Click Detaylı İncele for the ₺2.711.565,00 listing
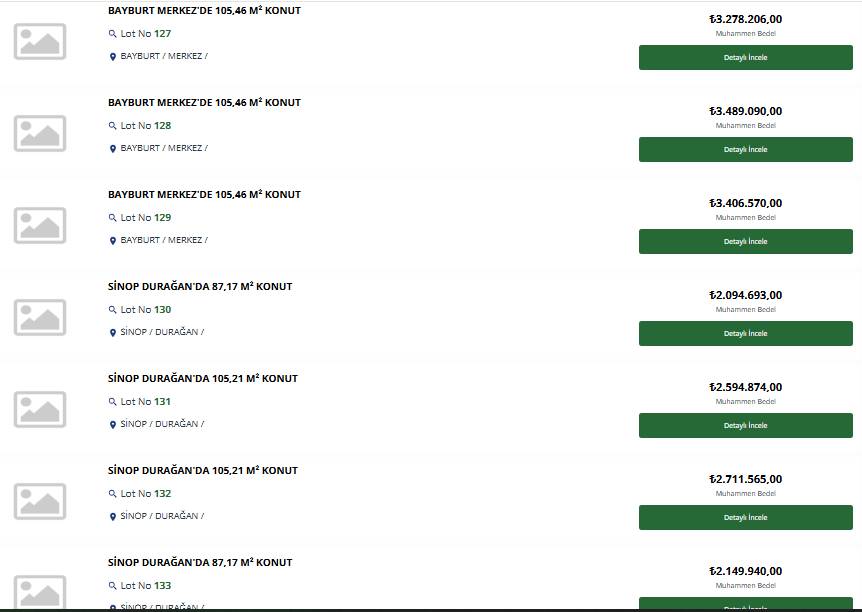Viewport: 862px width, 612px height. coord(745,517)
